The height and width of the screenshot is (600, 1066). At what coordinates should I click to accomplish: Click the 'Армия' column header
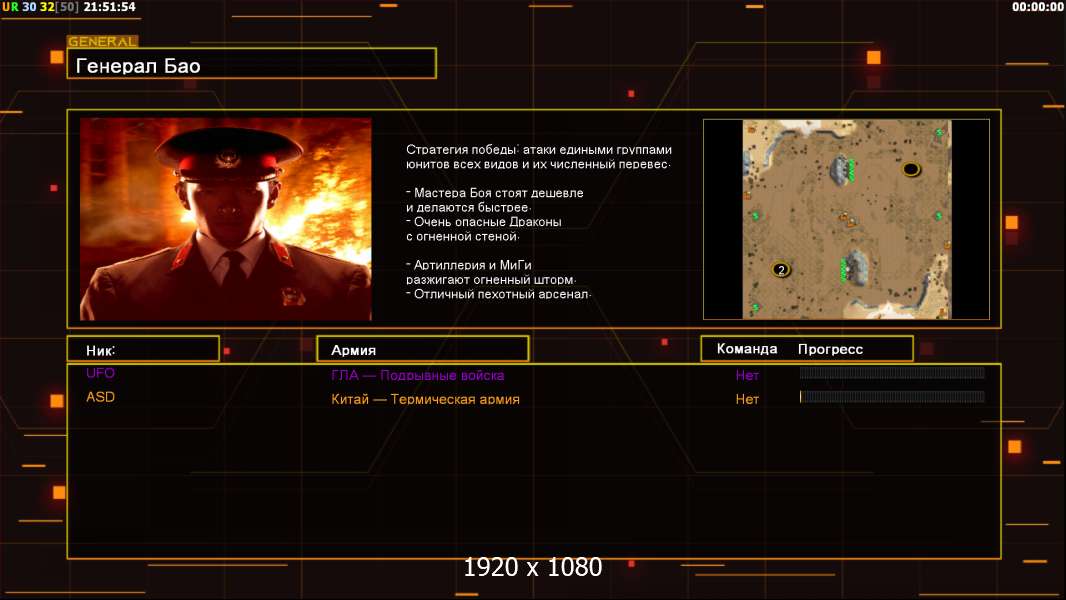422,349
